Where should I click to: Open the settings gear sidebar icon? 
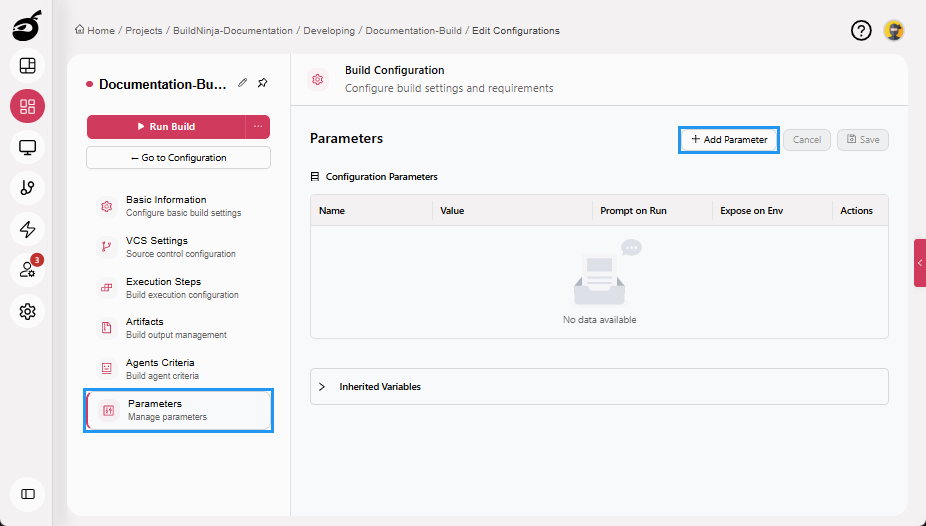pyautogui.click(x=27, y=311)
